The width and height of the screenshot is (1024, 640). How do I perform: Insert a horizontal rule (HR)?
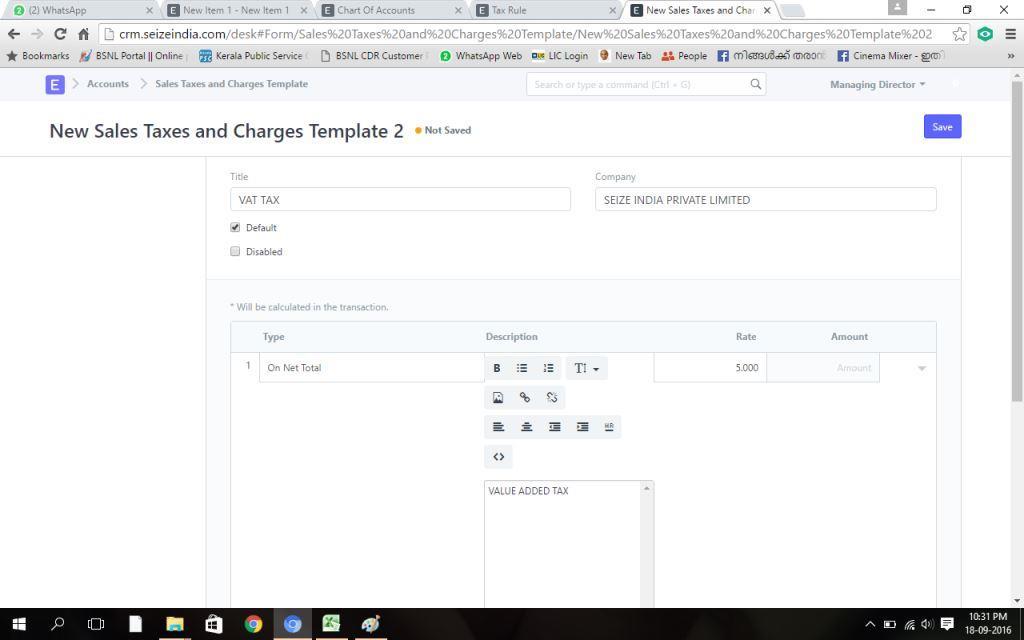tap(609, 427)
